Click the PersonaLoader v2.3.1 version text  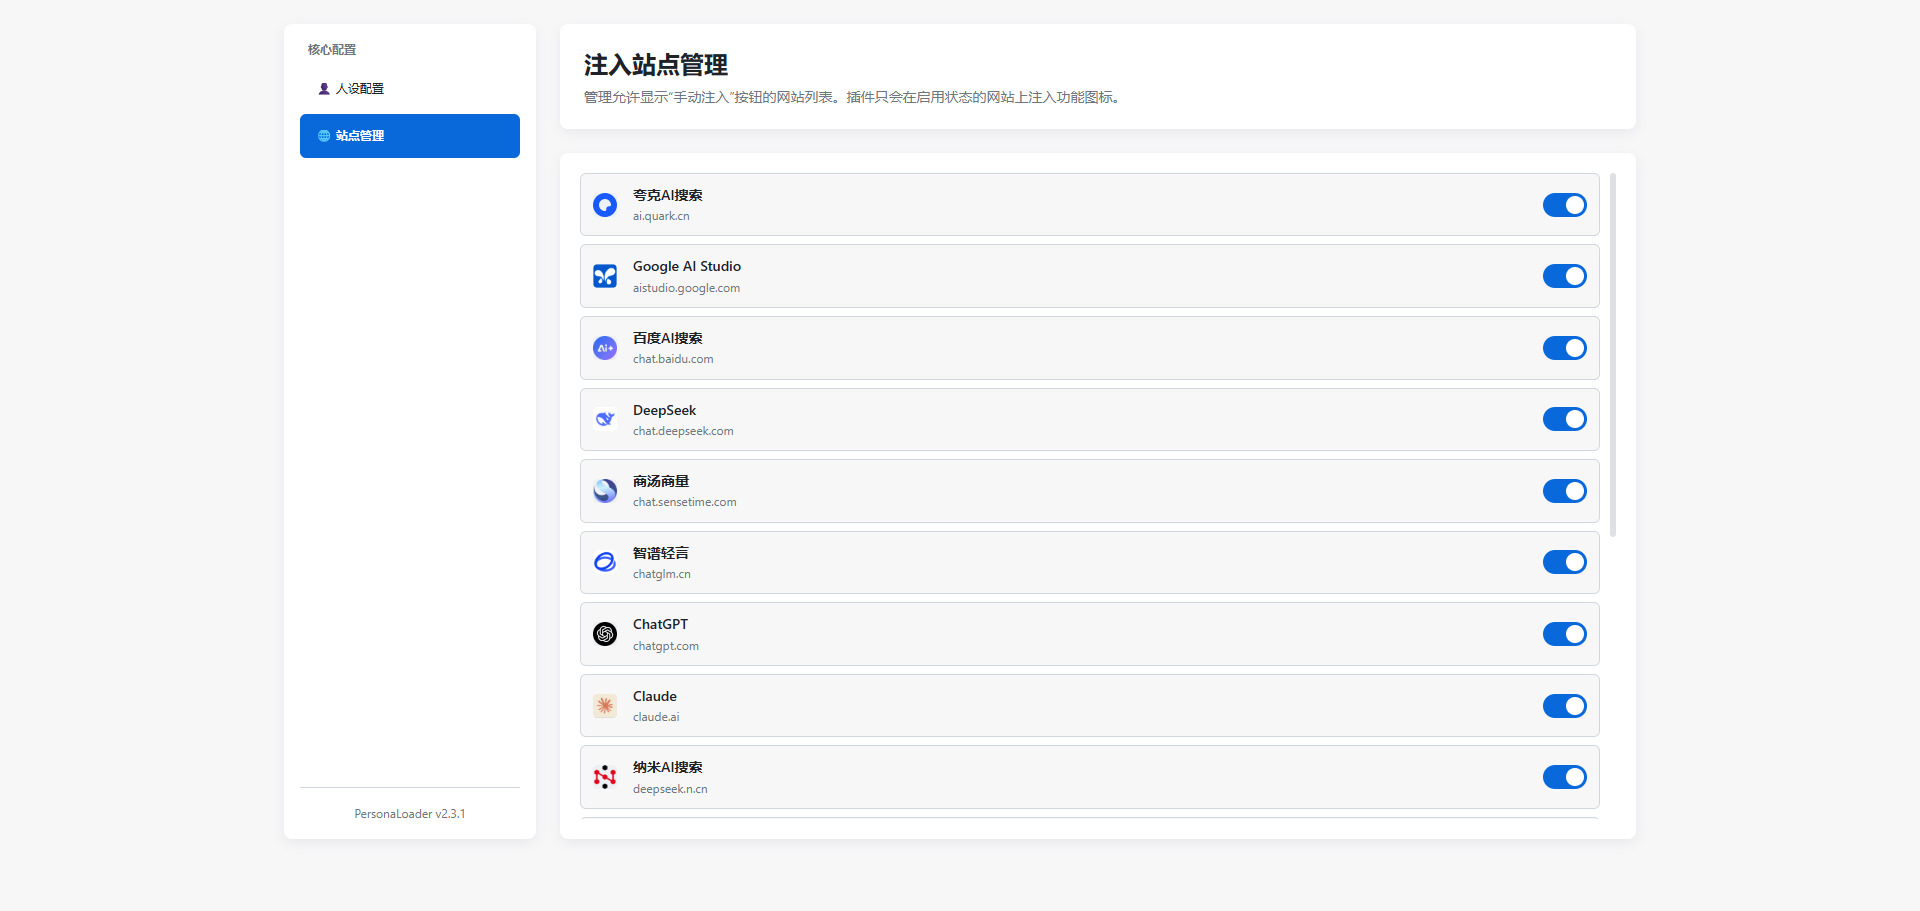(x=410, y=814)
